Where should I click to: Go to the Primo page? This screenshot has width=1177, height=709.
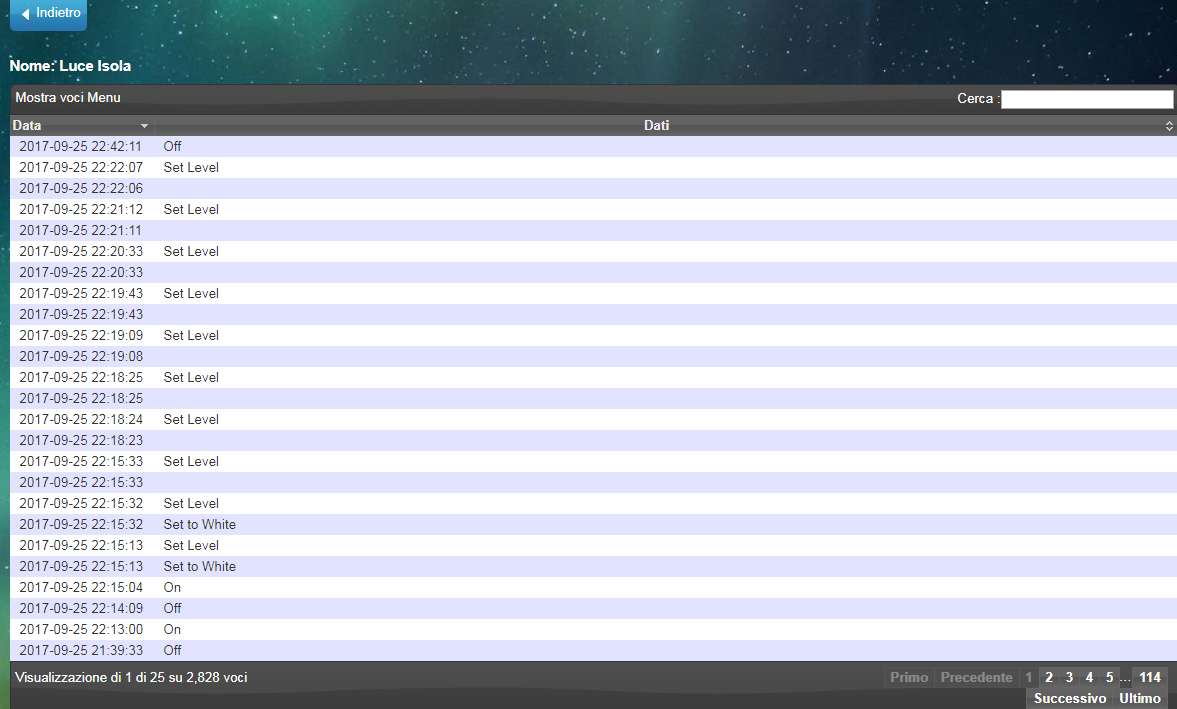click(x=909, y=677)
